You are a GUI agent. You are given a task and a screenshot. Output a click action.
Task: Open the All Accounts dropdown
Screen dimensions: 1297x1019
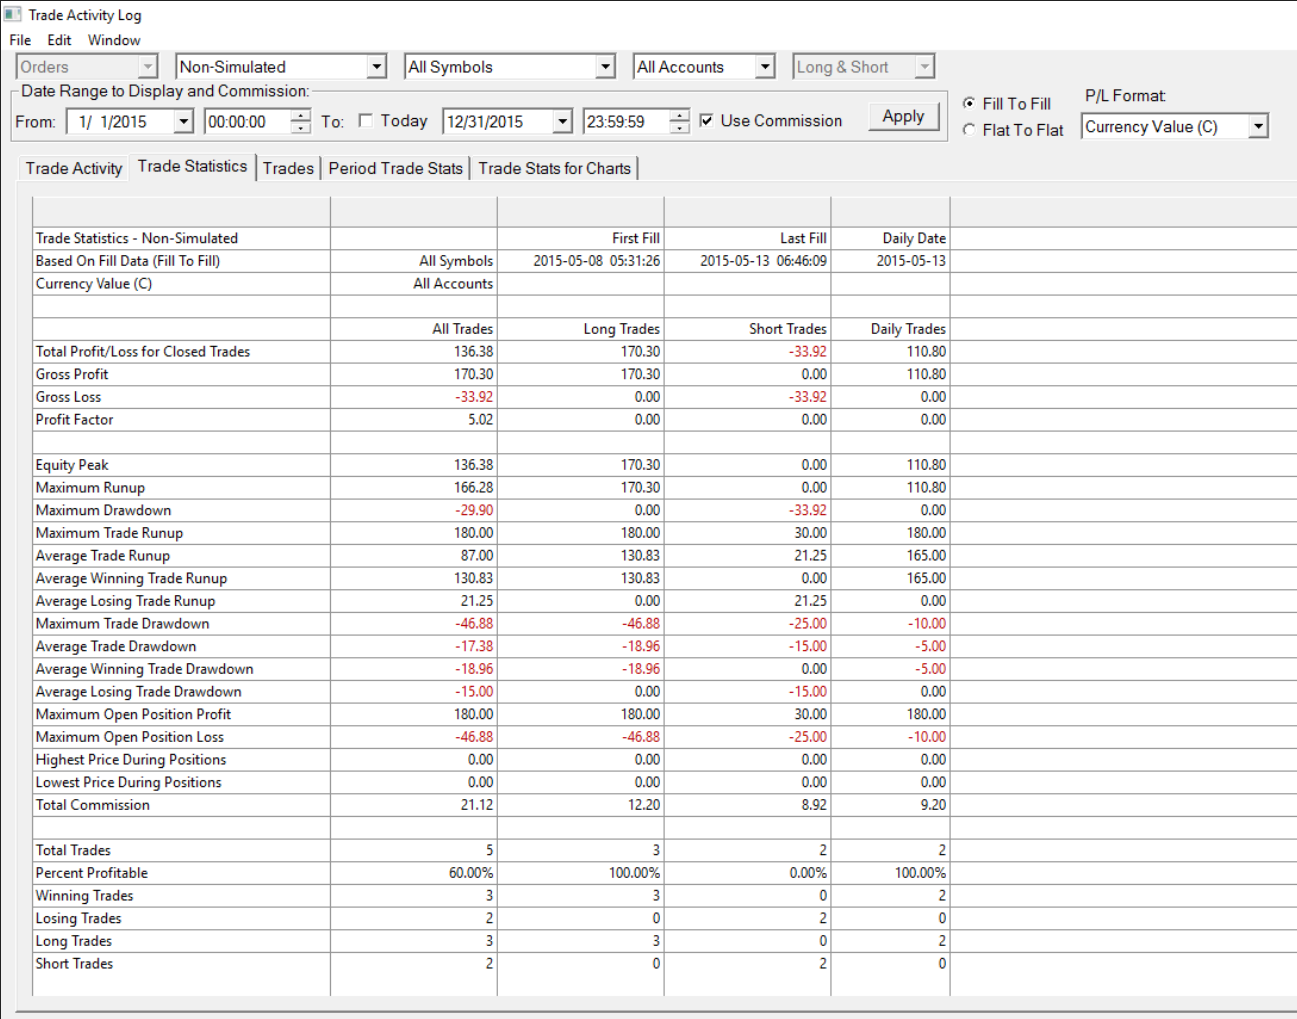(764, 67)
